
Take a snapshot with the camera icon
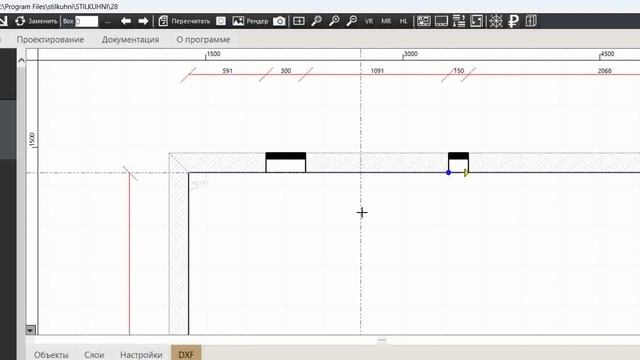(x=279, y=21)
